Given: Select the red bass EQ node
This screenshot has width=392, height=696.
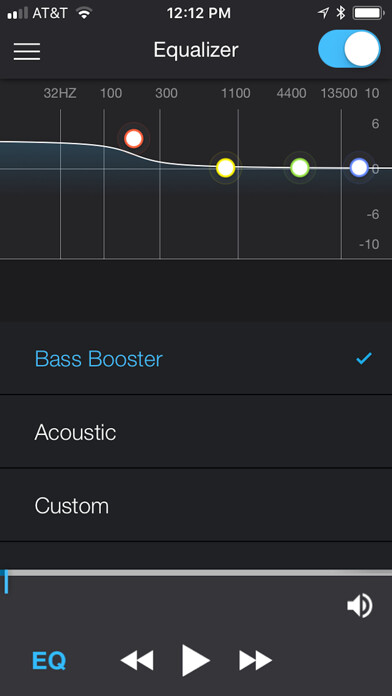Looking at the screenshot, I should pos(134,139).
